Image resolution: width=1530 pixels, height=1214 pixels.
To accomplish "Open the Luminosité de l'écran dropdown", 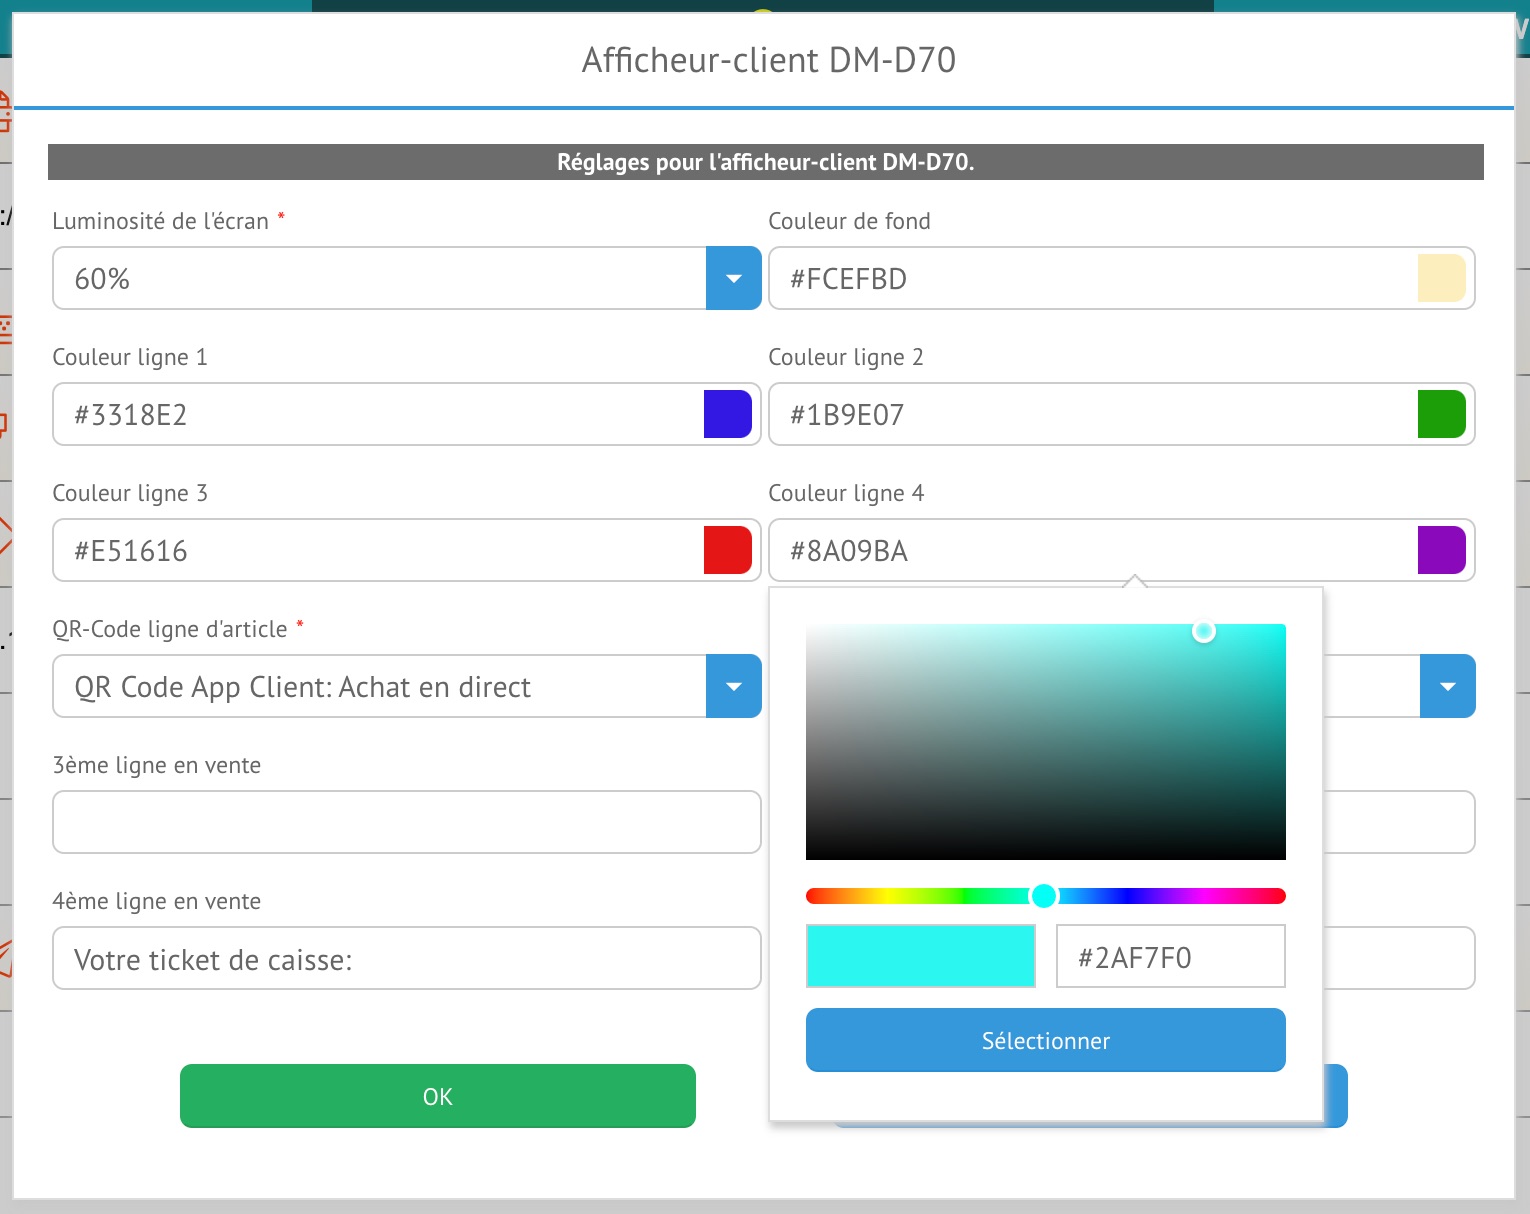I will [733, 279].
